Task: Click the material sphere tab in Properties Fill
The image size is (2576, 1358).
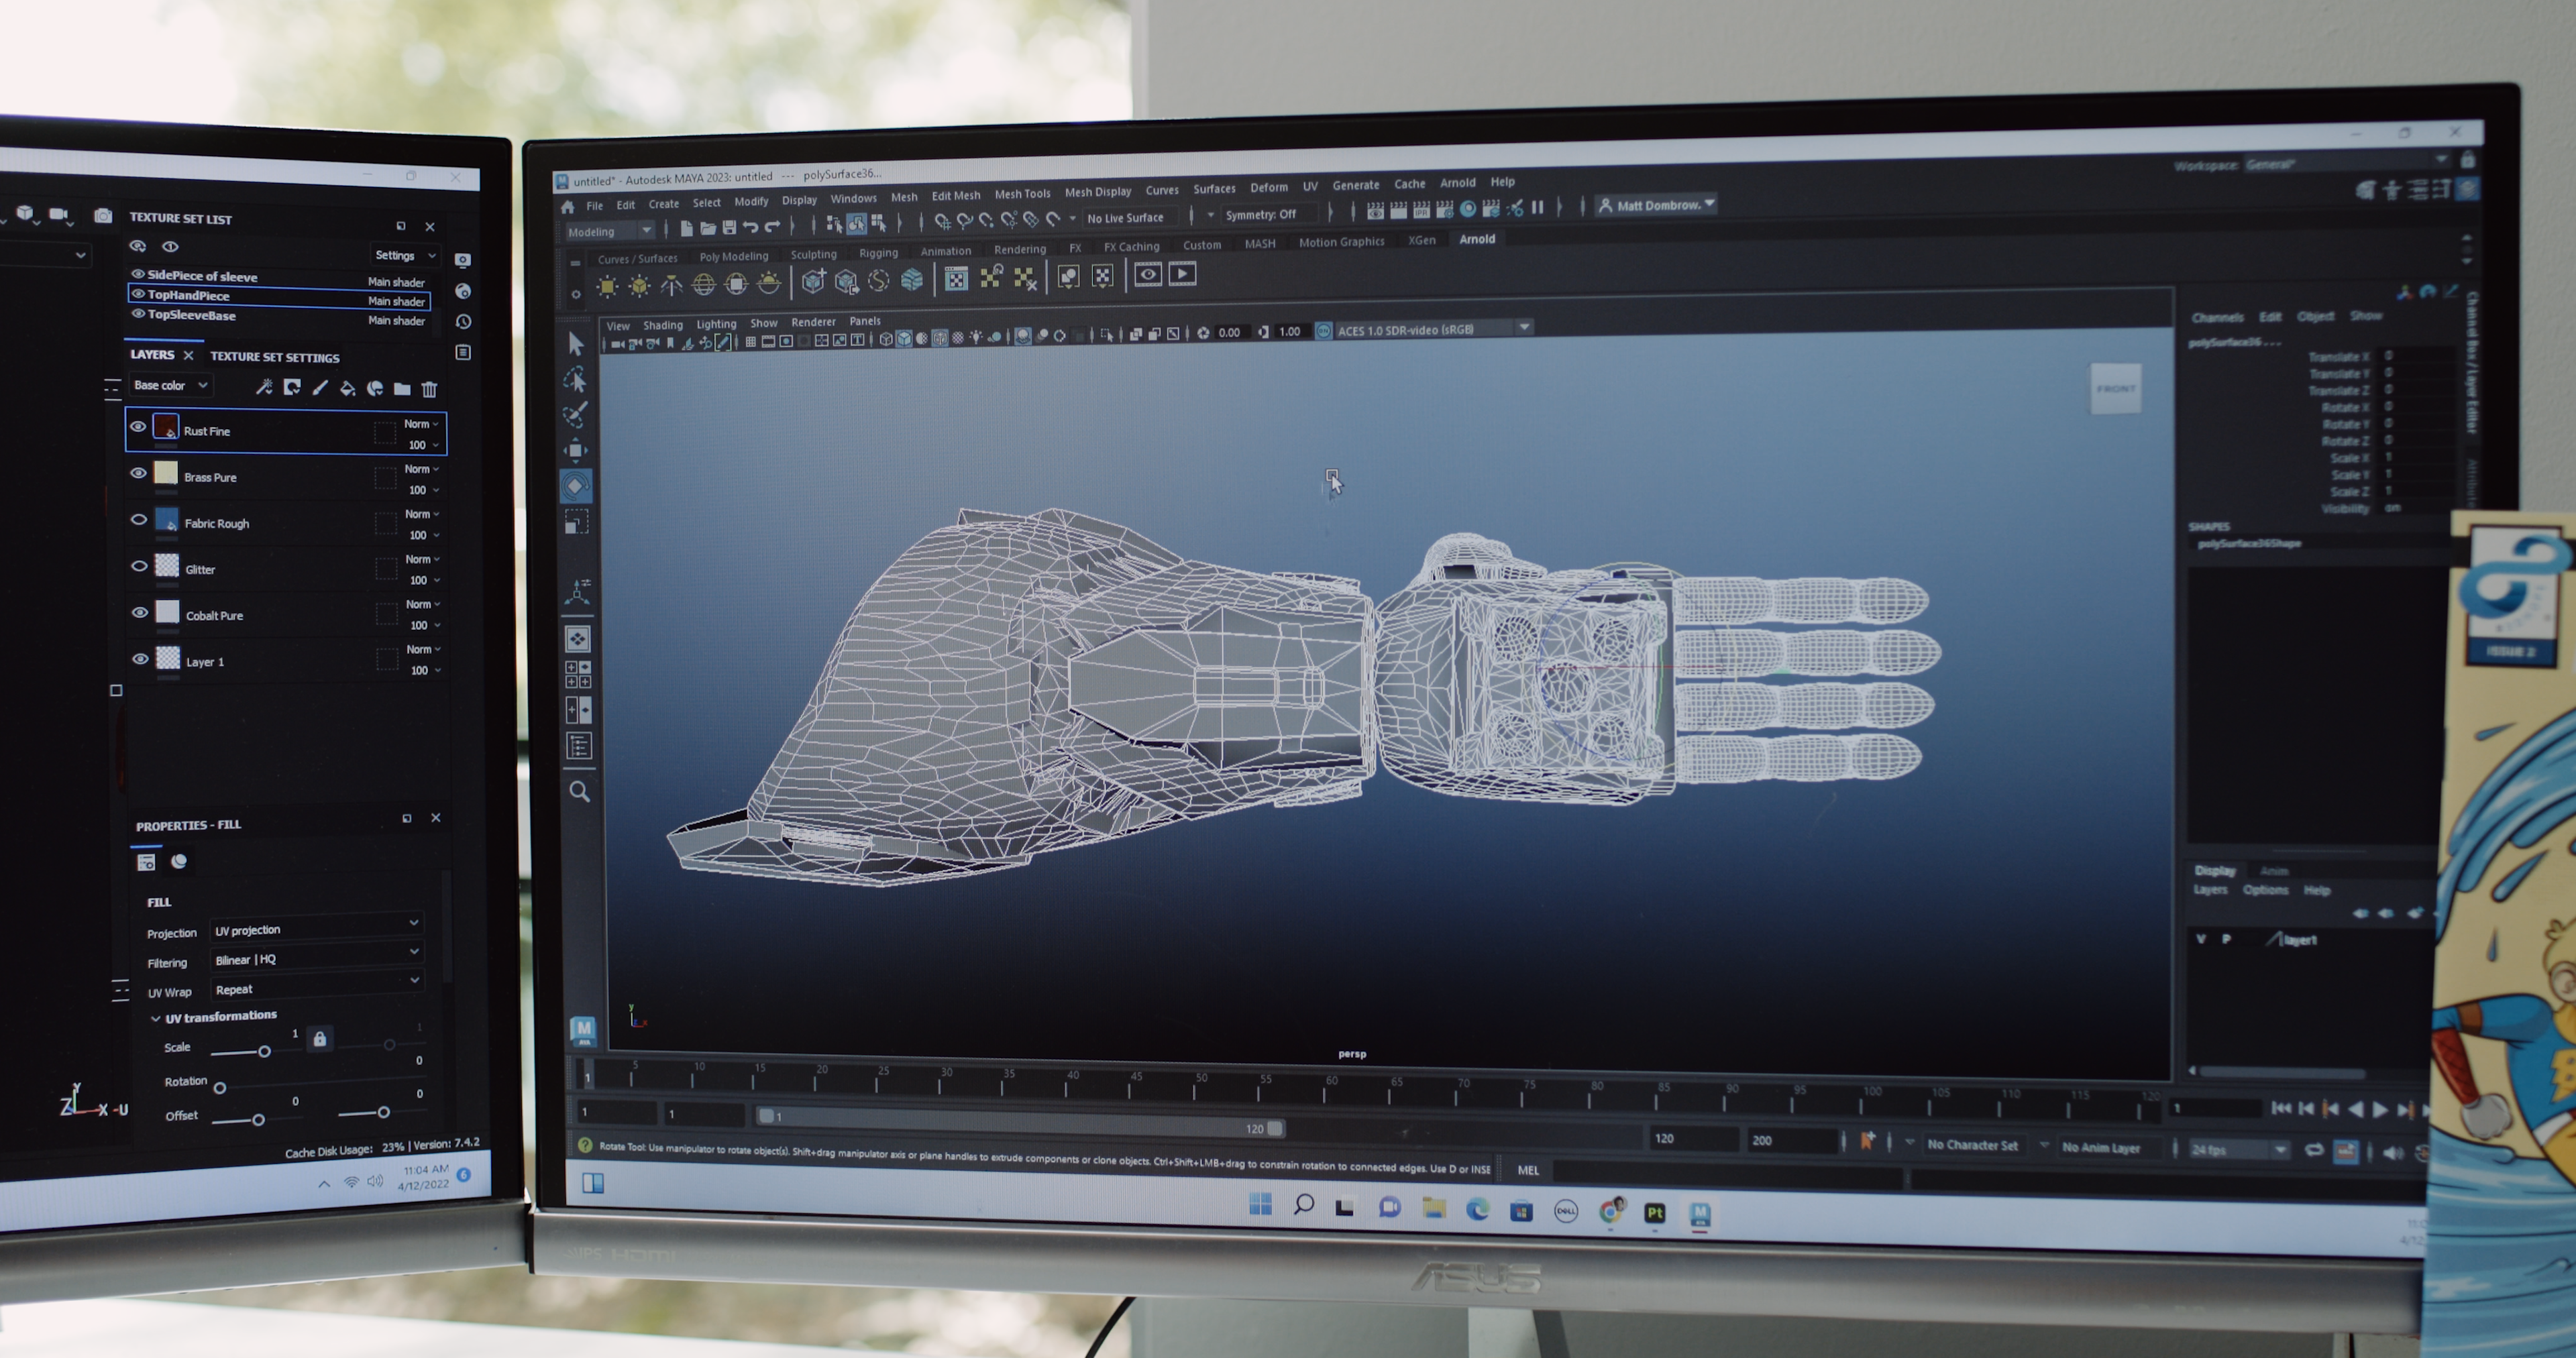Action: pos(179,861)
